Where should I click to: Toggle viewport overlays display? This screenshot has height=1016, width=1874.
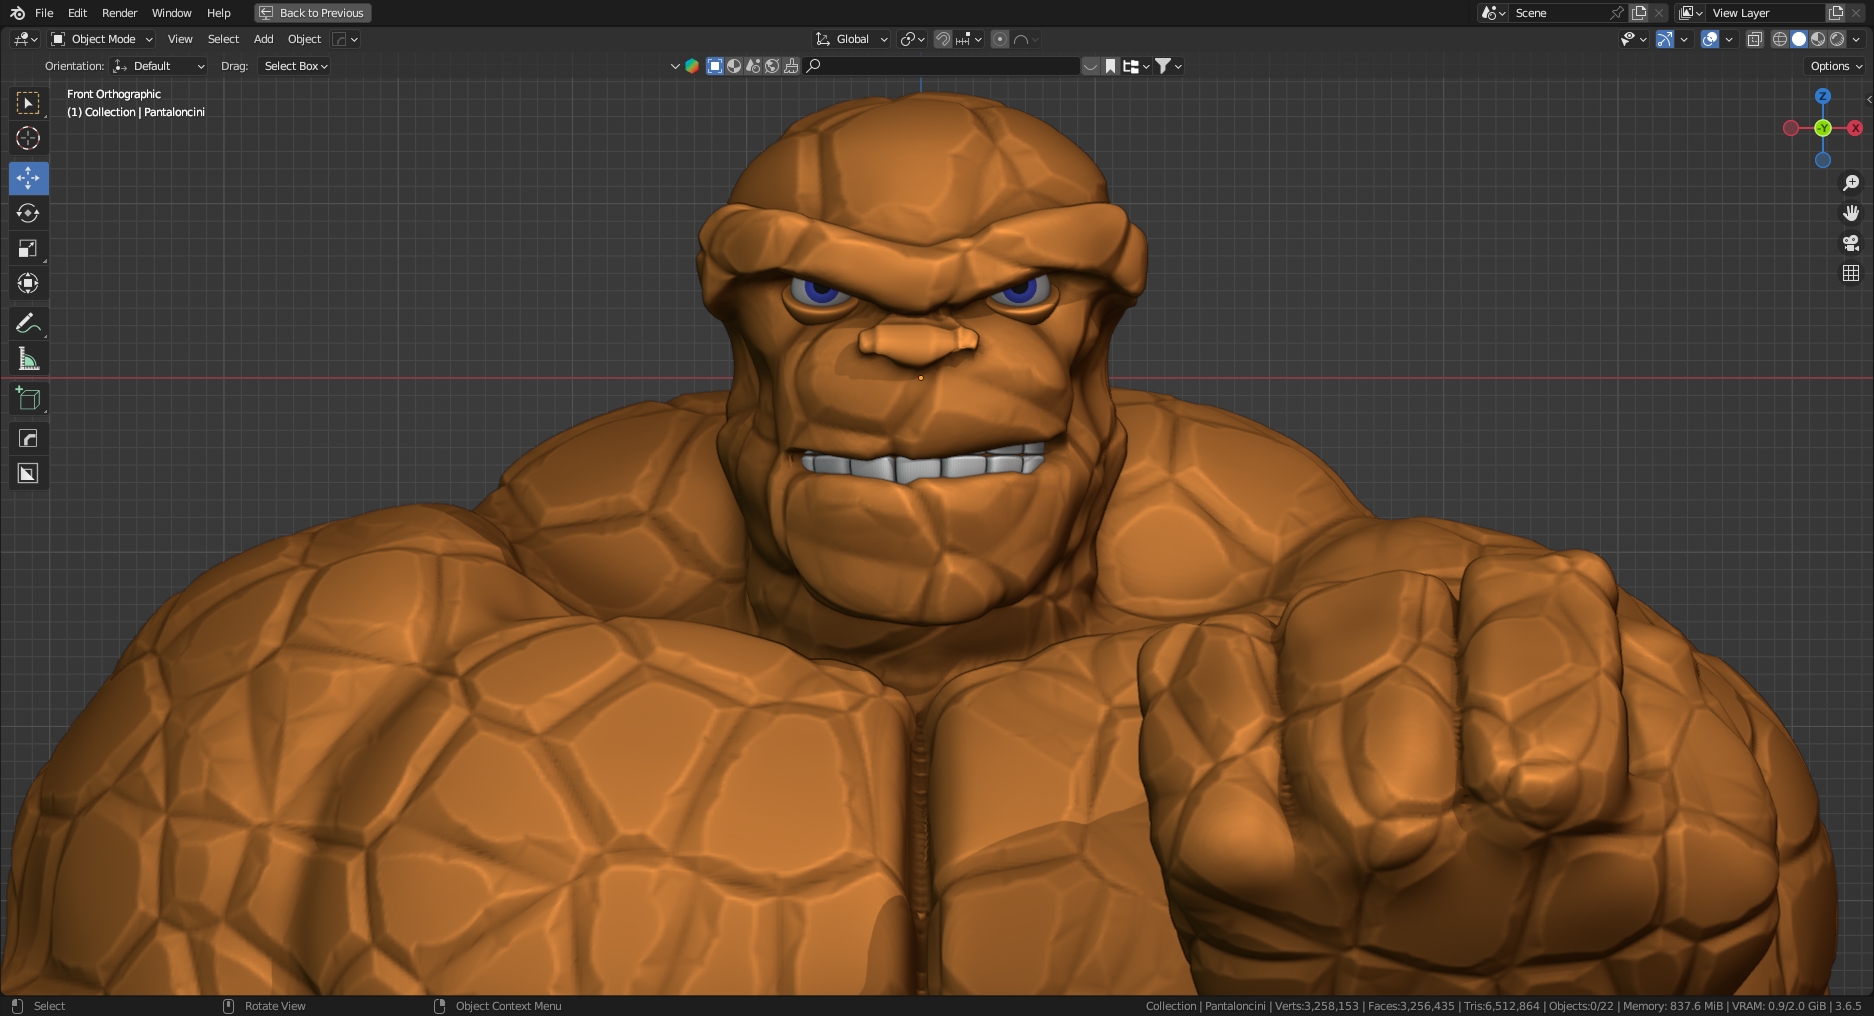1710,39
